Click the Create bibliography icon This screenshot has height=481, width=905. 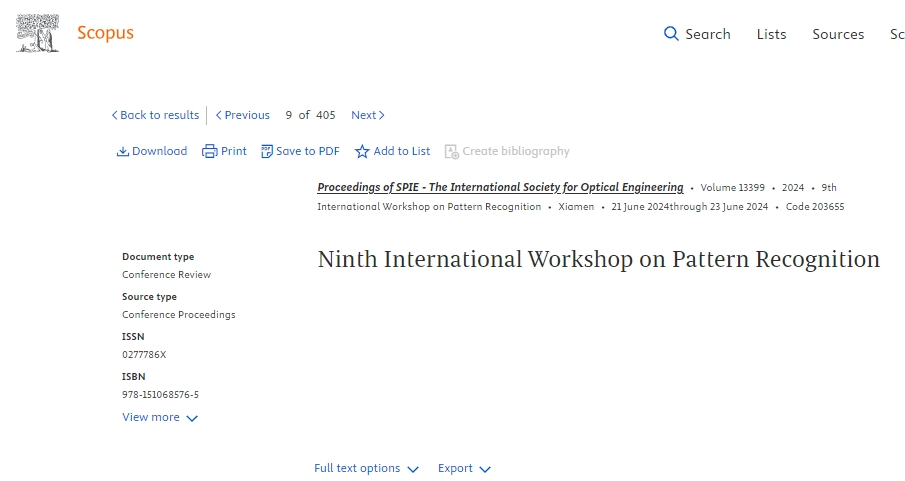452,152
